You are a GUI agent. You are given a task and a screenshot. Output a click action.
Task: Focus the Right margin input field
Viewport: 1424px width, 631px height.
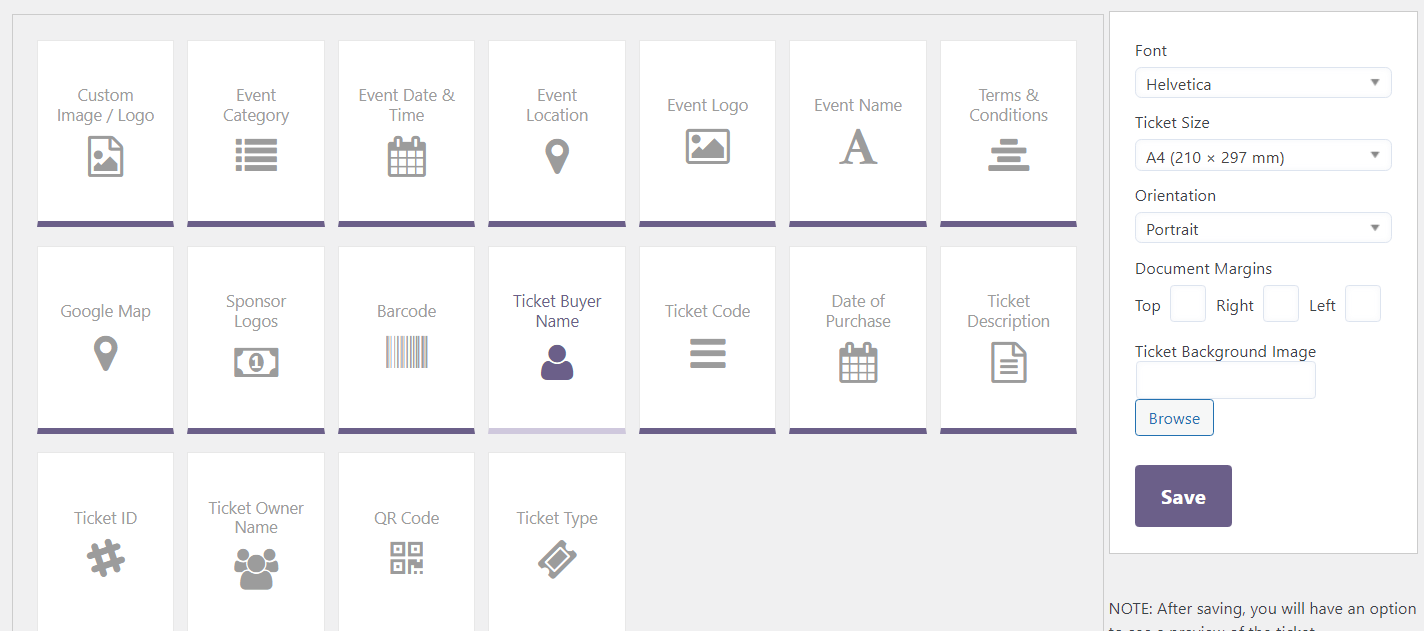coord(1281,304)
